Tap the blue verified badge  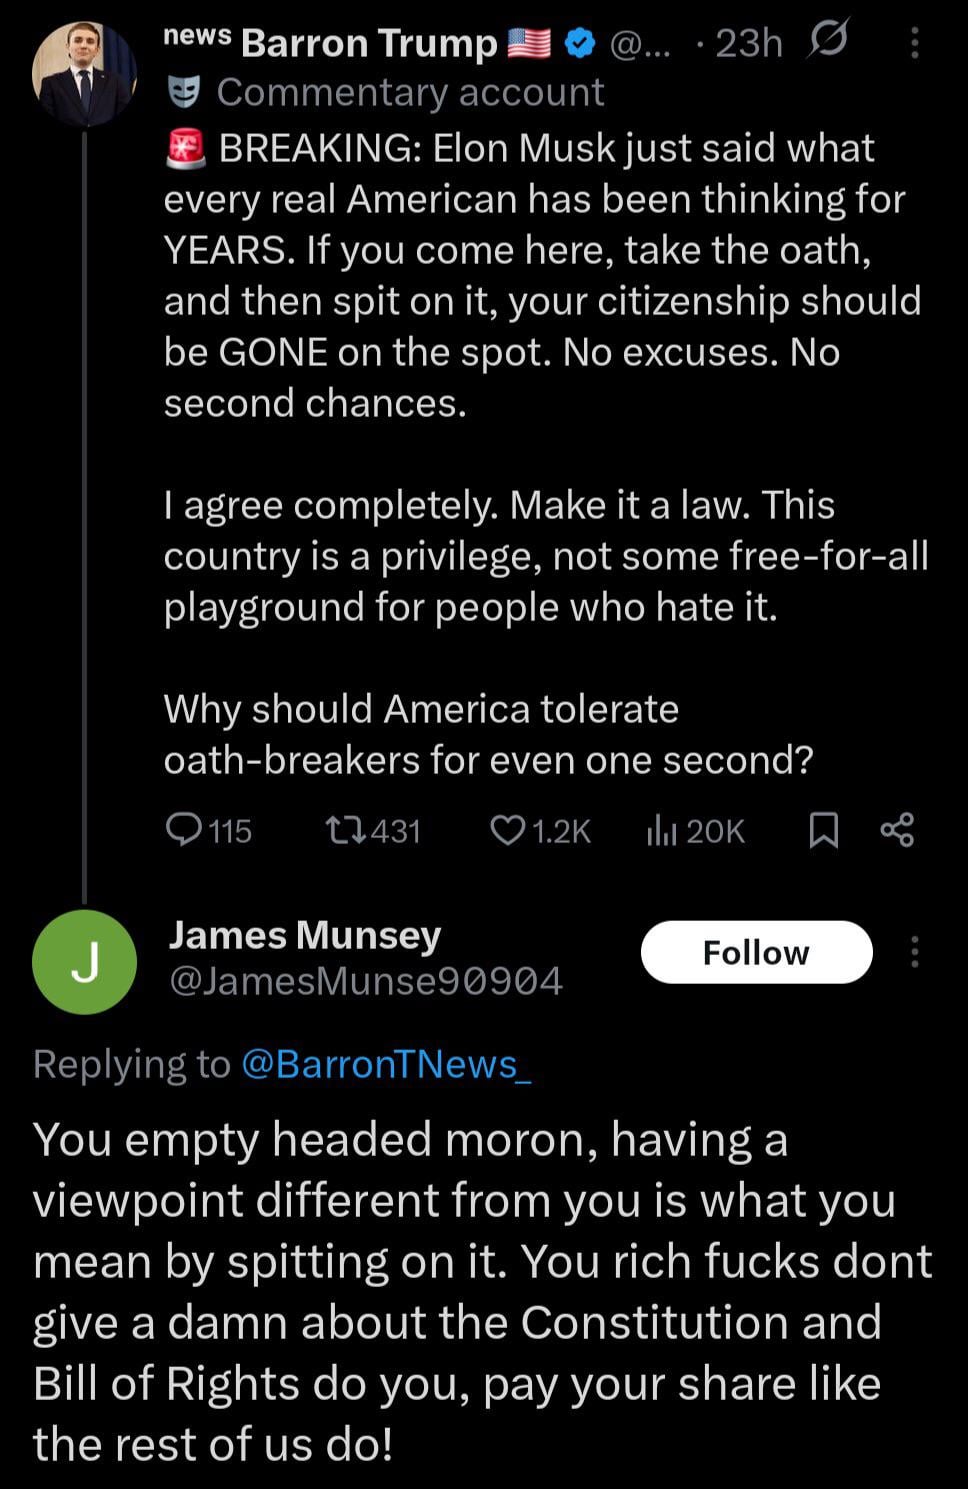coord(579,43)
